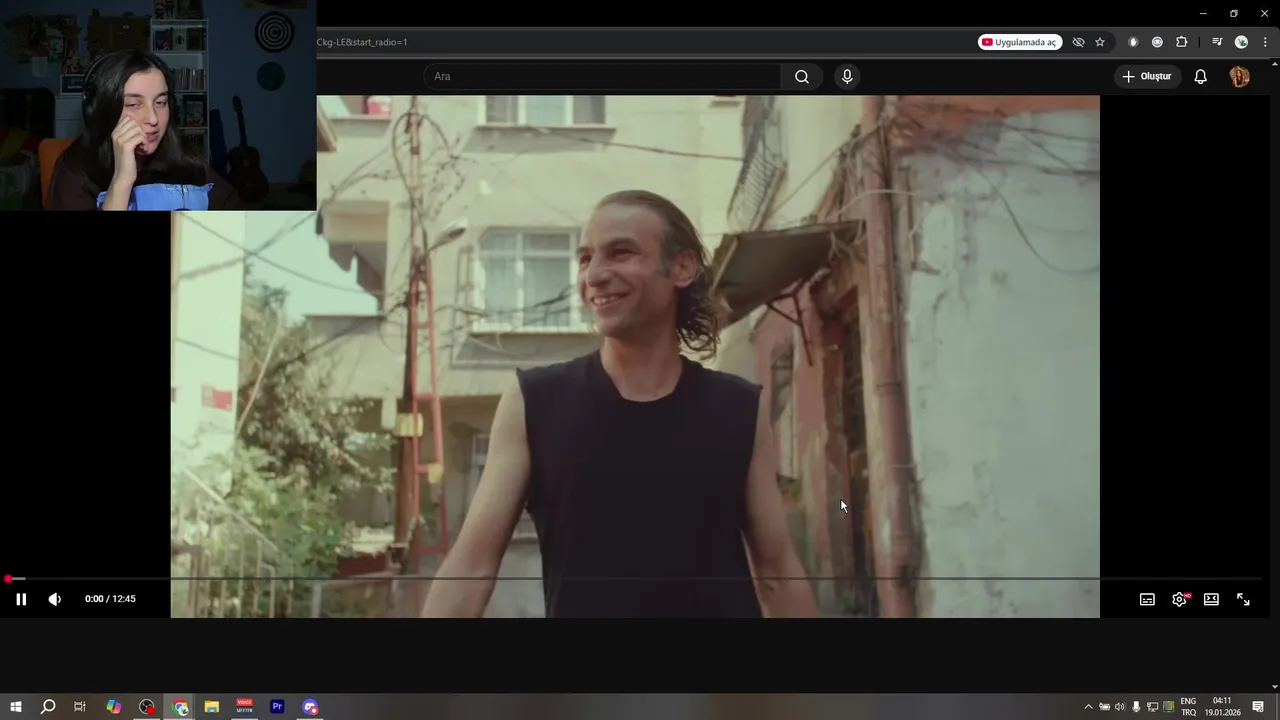Open the Chrome profile avatar
The width and height of the screenshot is (1280, 720).
[x=1241, y=42]
